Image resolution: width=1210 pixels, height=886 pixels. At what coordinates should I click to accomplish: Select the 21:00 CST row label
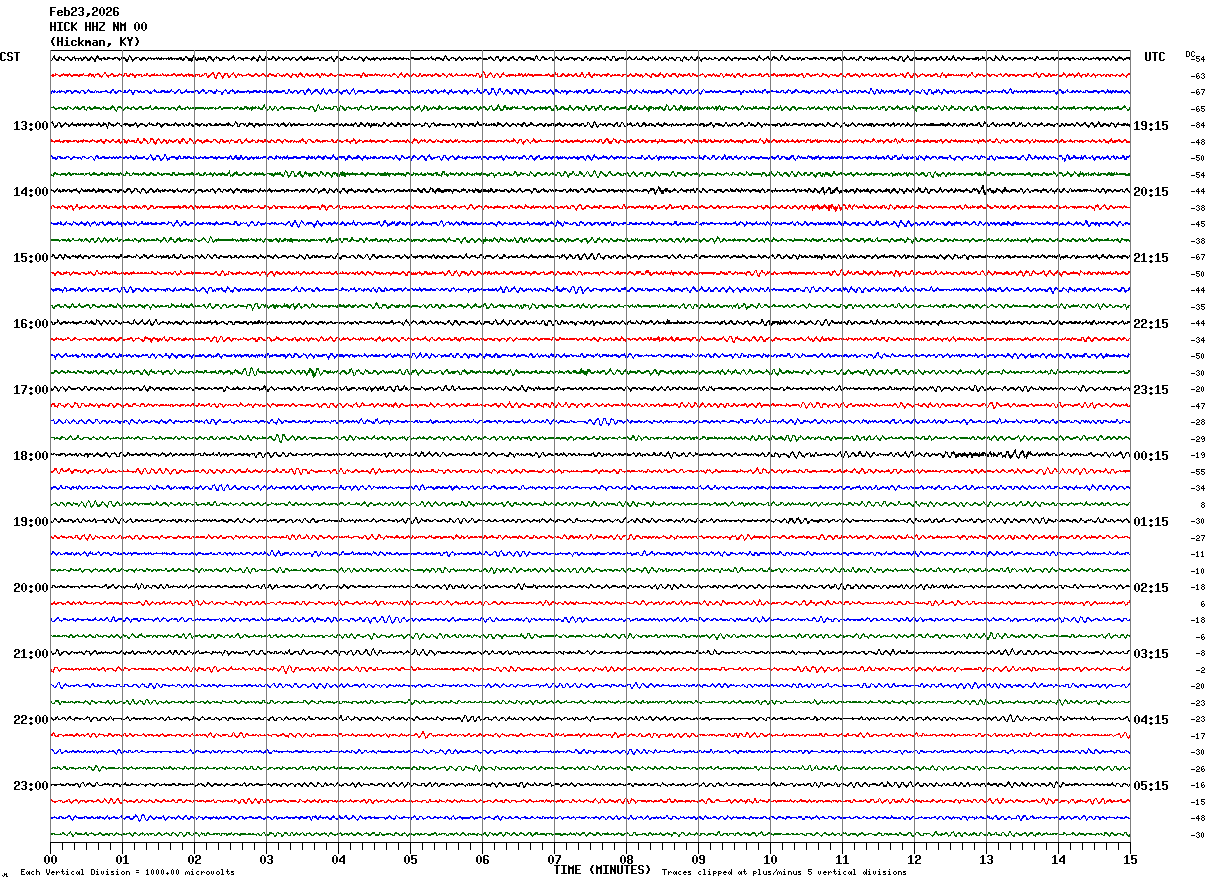(x=30, y=654)
